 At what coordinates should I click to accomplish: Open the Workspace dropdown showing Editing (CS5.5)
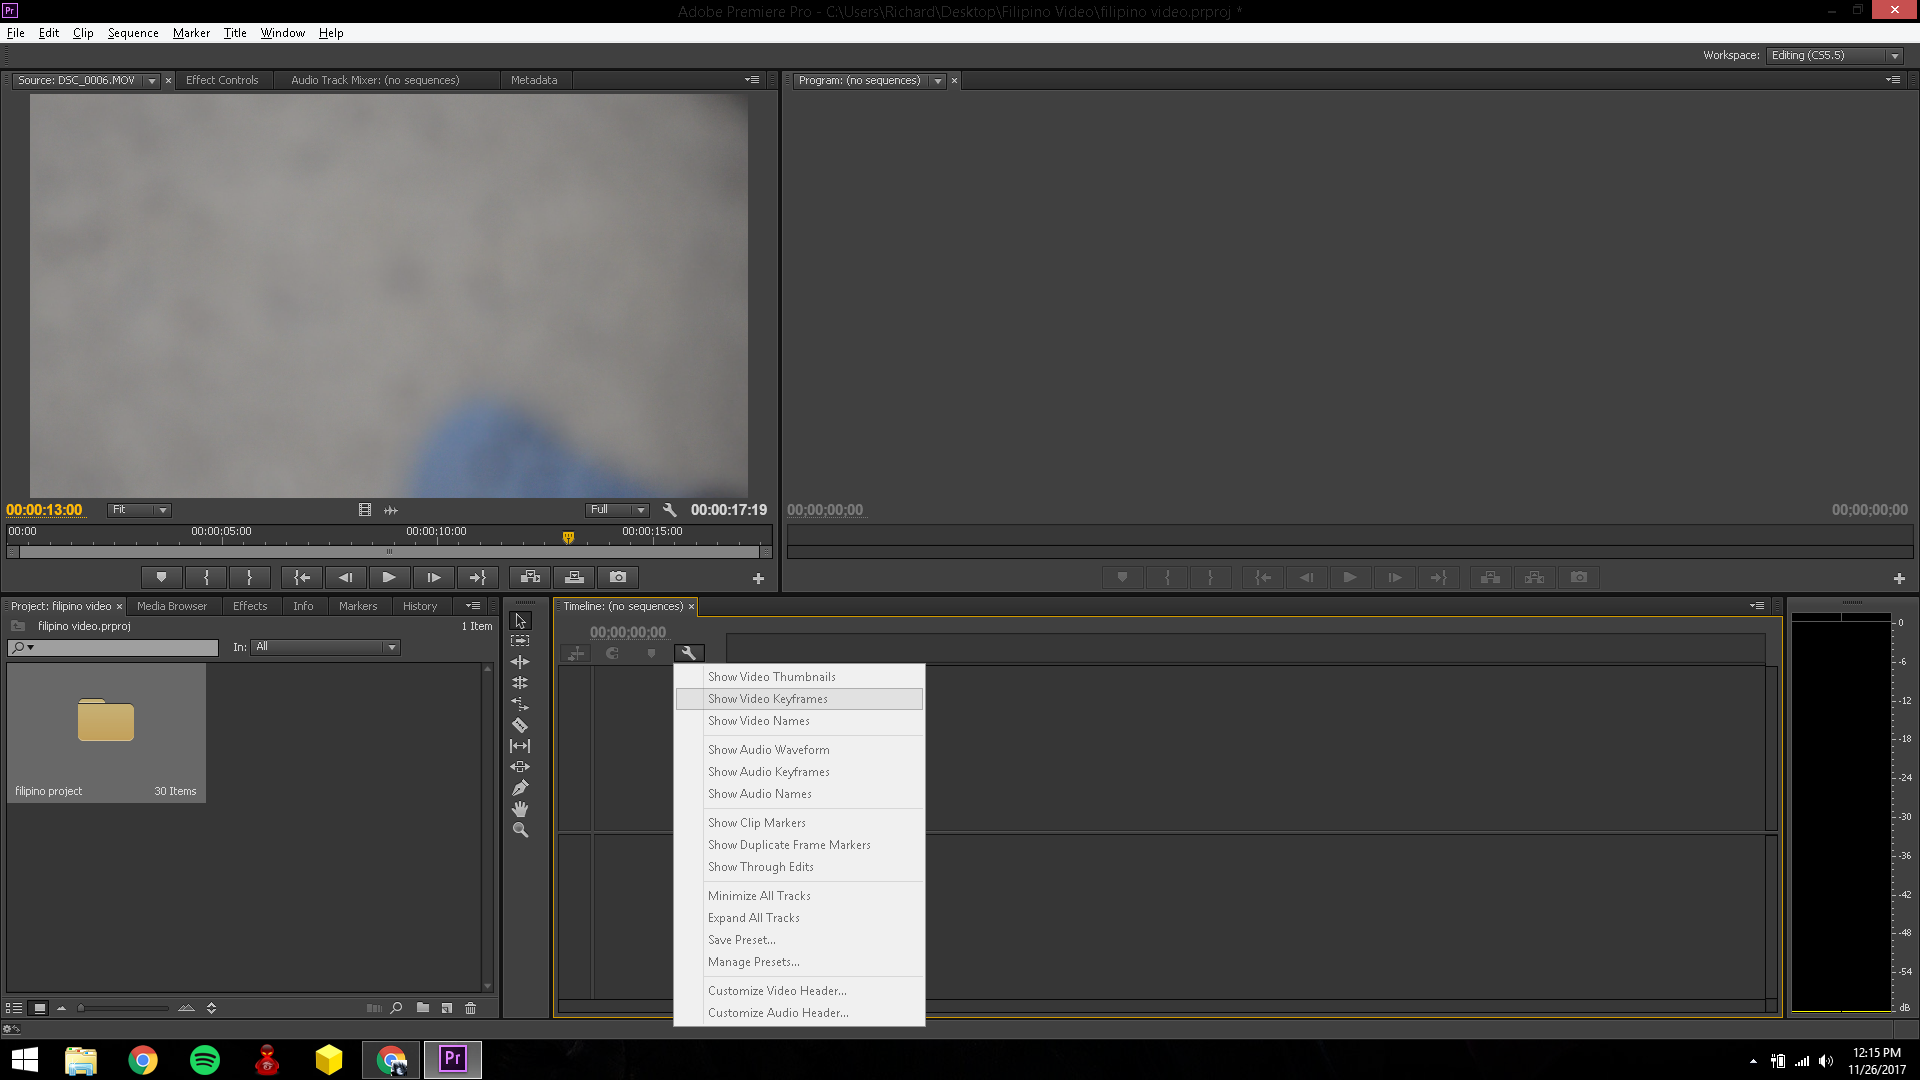pos(1833,55)
